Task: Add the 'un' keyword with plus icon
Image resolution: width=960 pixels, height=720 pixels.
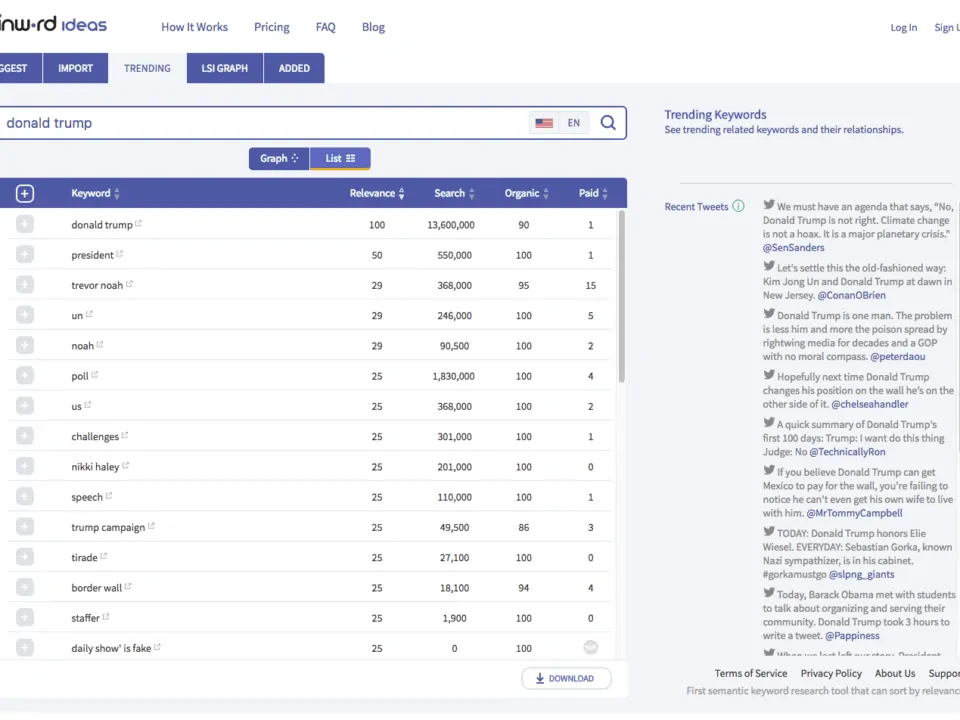Action: pos(24,315)
